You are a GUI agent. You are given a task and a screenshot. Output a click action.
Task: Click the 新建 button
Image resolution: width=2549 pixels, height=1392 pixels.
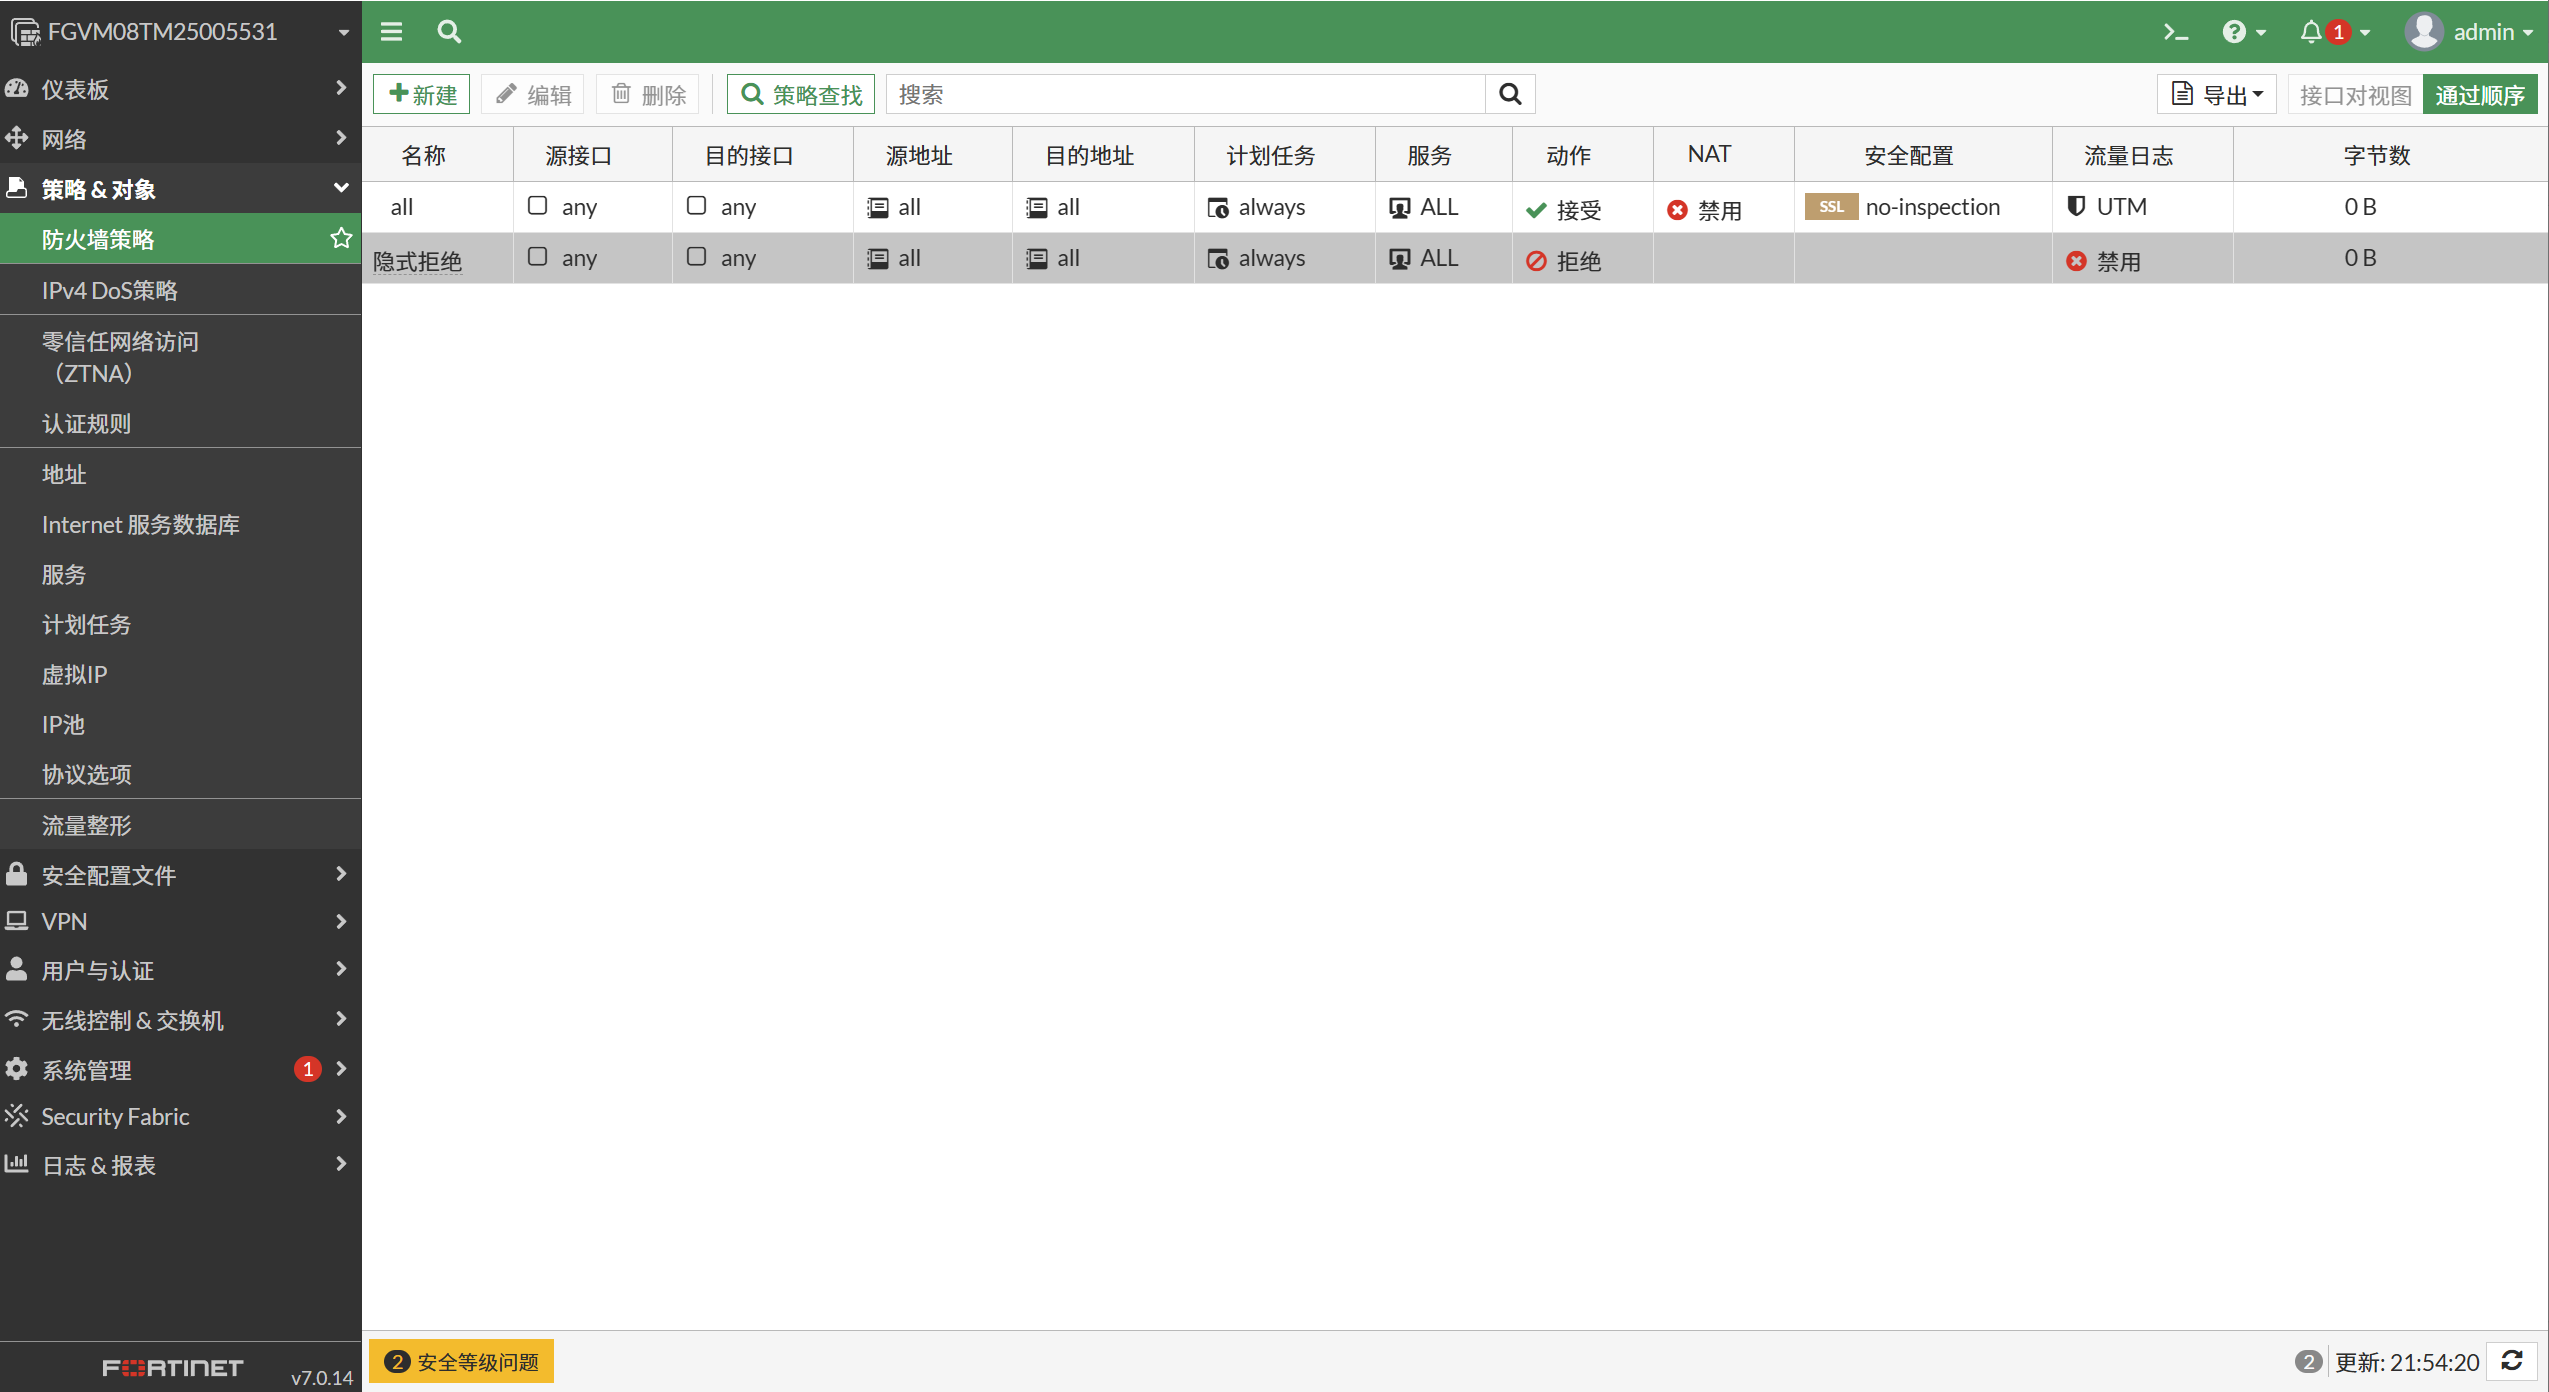(x=421, y=94)
